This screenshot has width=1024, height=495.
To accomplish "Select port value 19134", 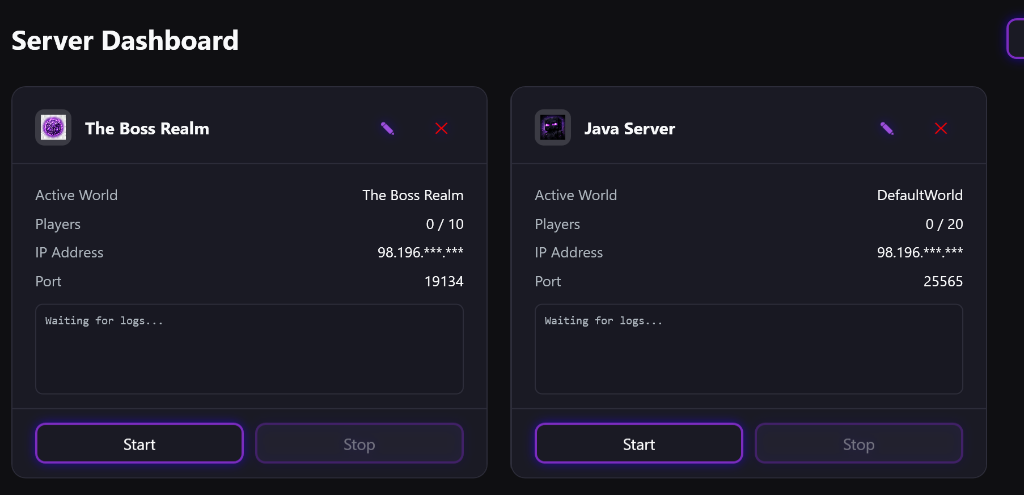I will tap(444, 281).
